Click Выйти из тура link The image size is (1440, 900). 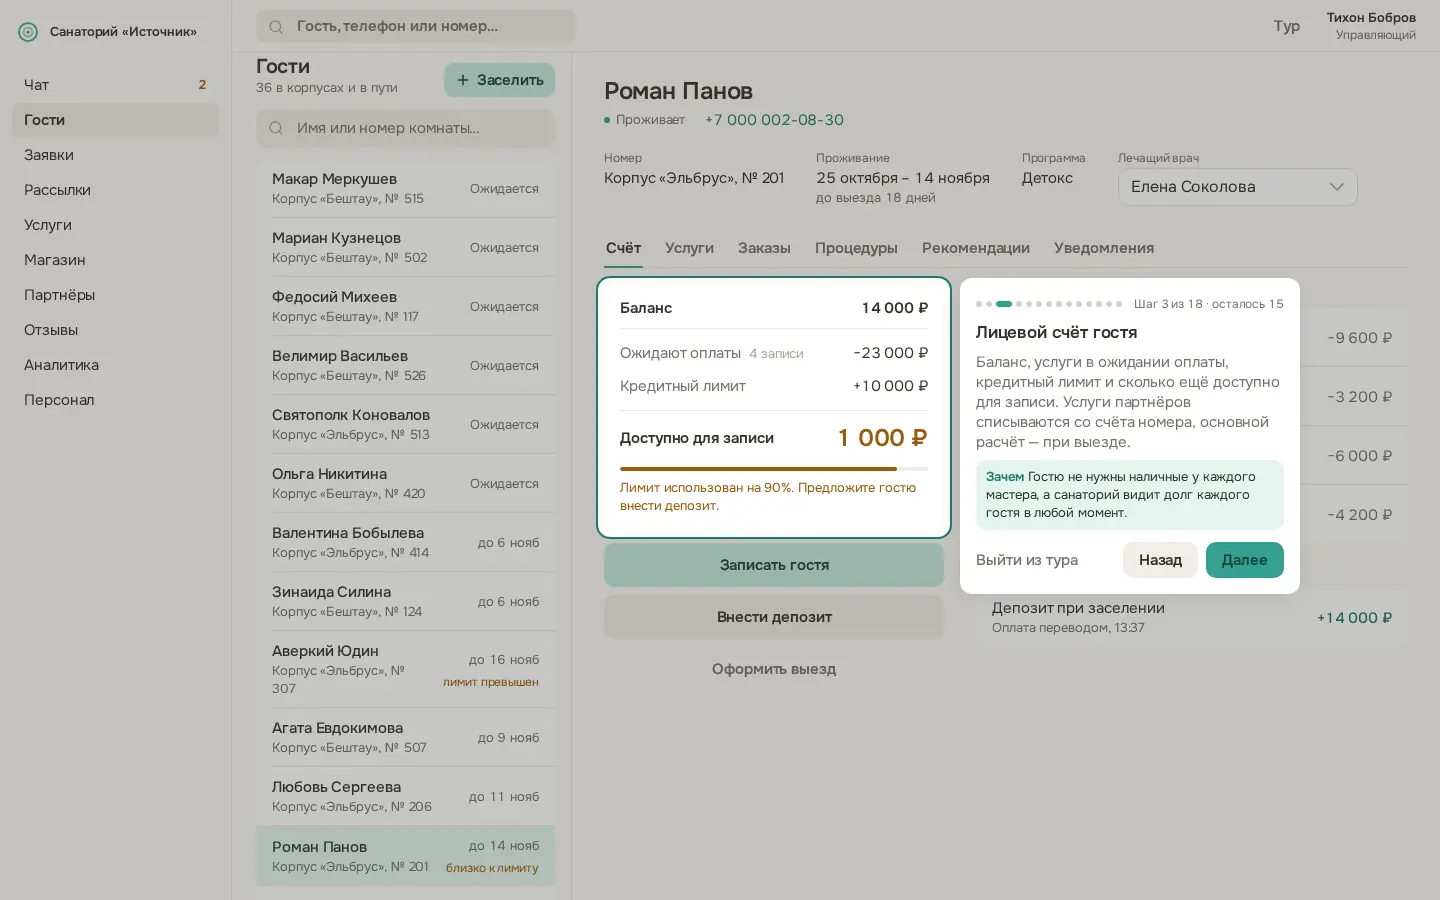tap(1027, 560)
